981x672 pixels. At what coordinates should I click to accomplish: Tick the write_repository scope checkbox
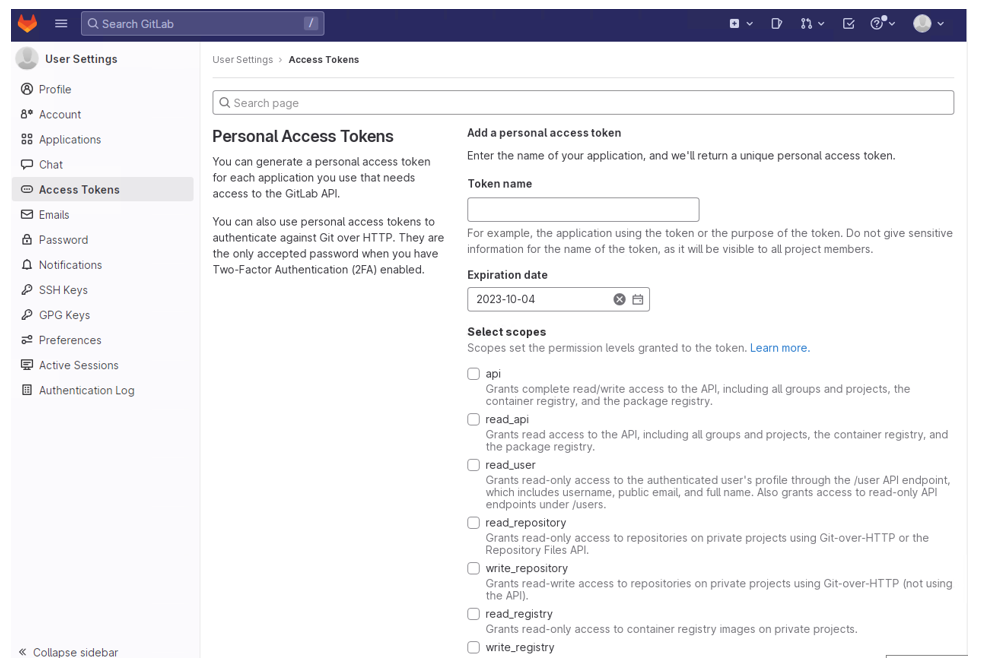[474, 568]
